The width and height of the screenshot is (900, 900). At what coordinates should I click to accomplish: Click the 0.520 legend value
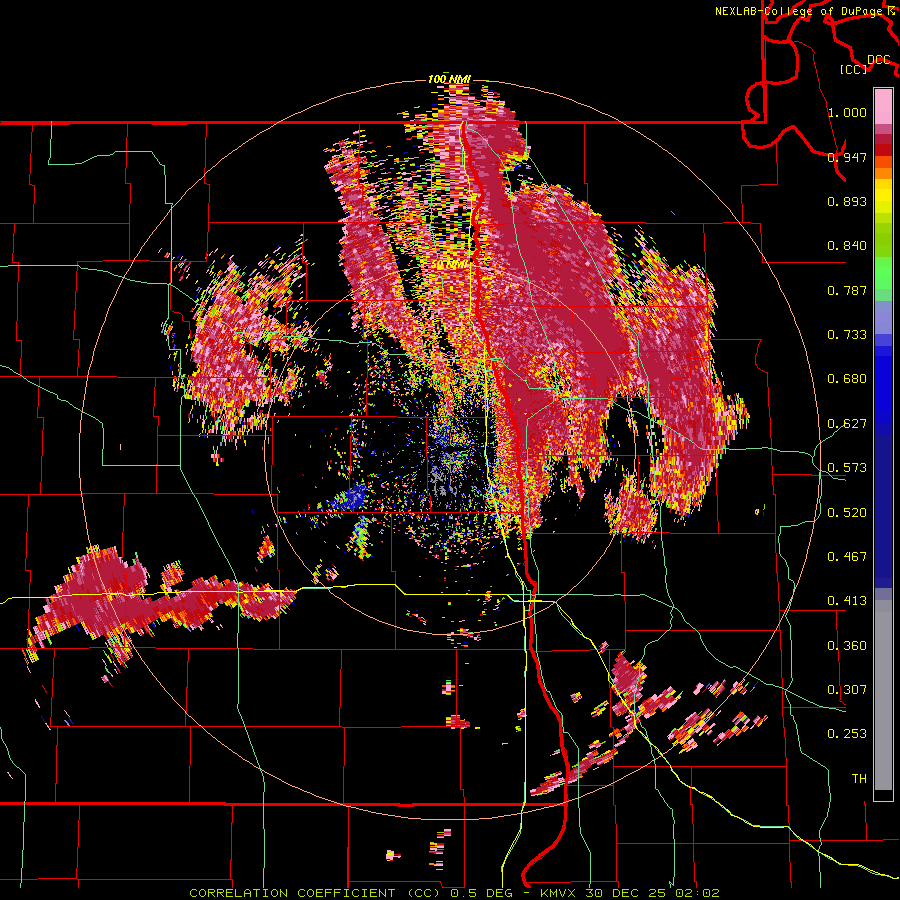pos(847,513)
